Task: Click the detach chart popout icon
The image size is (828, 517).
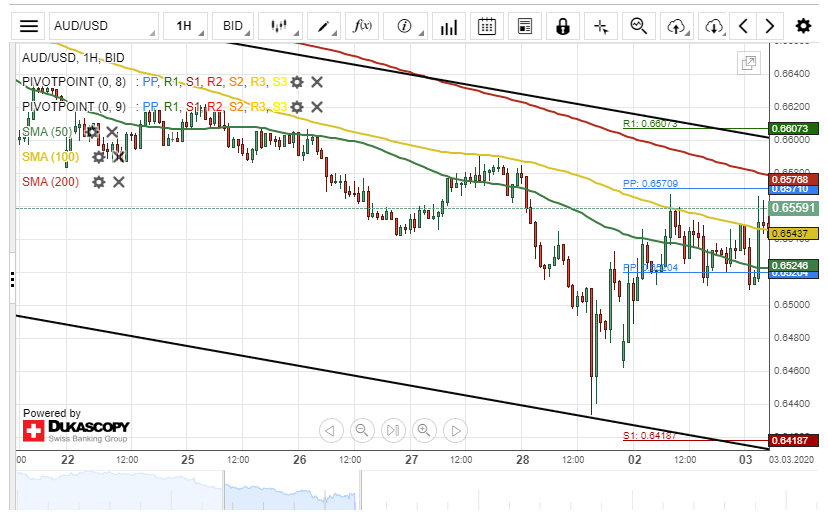Action: pyautogui.click(x=749, y=63)
